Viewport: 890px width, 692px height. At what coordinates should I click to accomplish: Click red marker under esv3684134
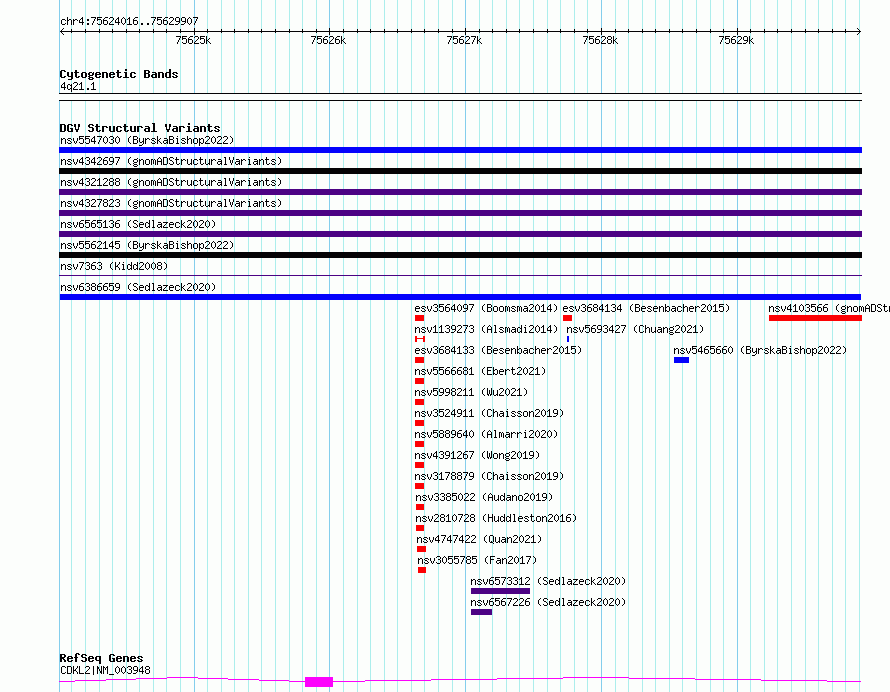pyautogui.click(x=567, y=318)
